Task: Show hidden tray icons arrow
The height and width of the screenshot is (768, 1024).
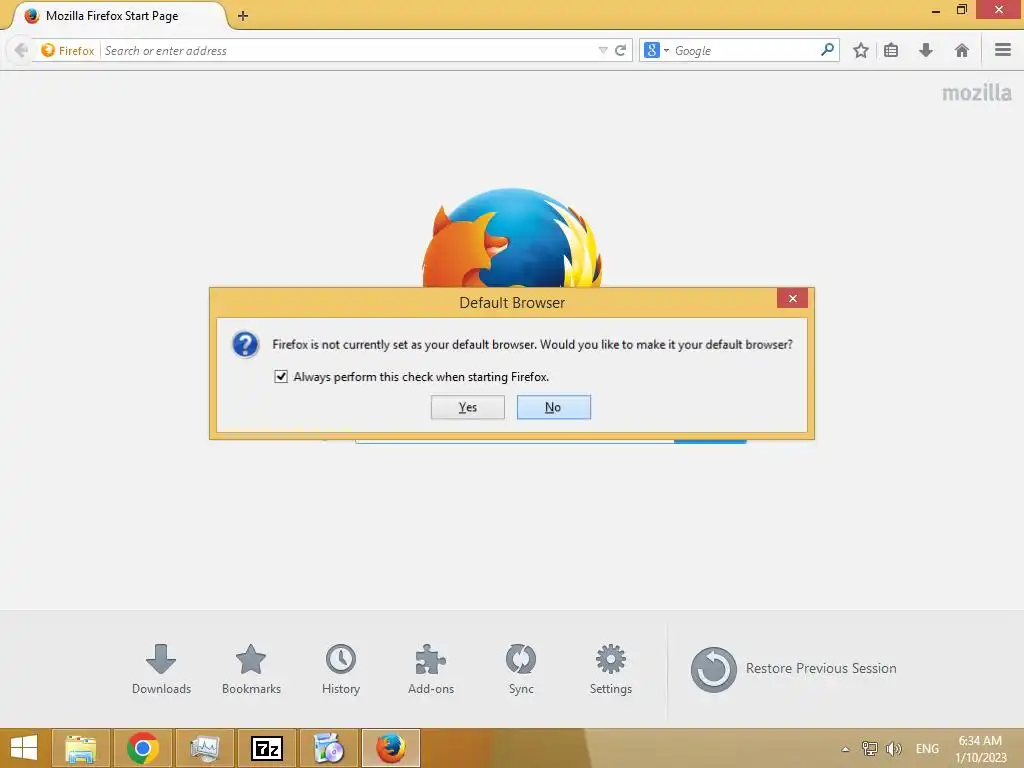Action: (x=845, y=749)
